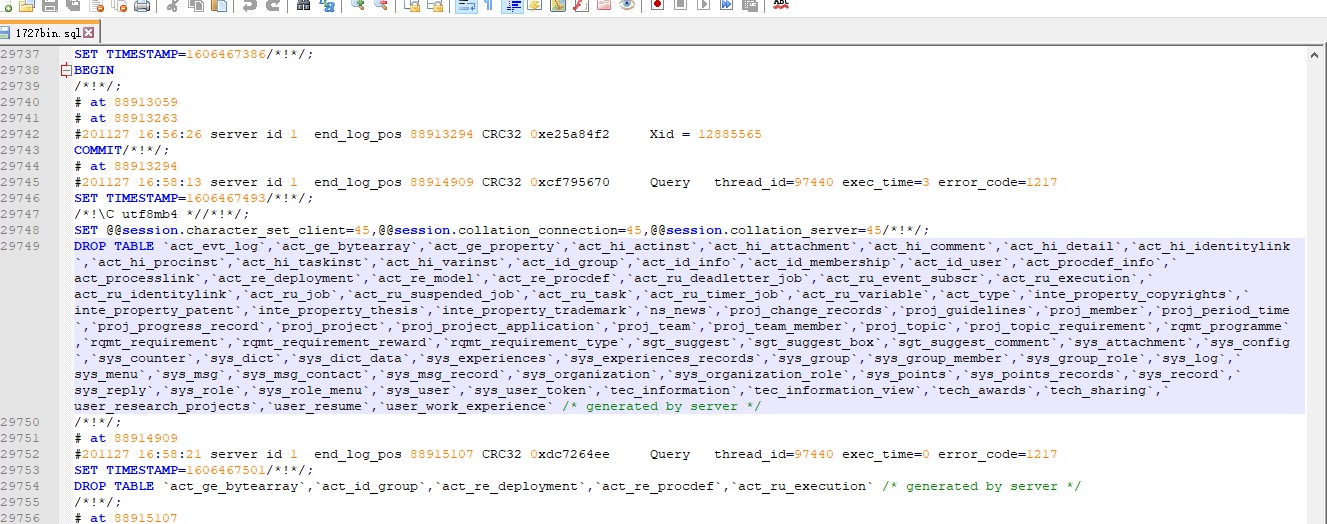Collapse the BEGIN fold marker on line 29738
The height and width of the screenshot is (524, 1327).
[67, 70]
